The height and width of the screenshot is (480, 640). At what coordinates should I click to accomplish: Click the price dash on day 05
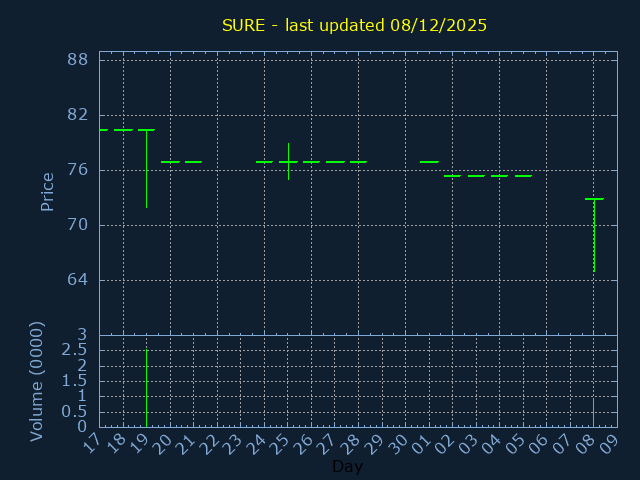[x=523, y=176]
